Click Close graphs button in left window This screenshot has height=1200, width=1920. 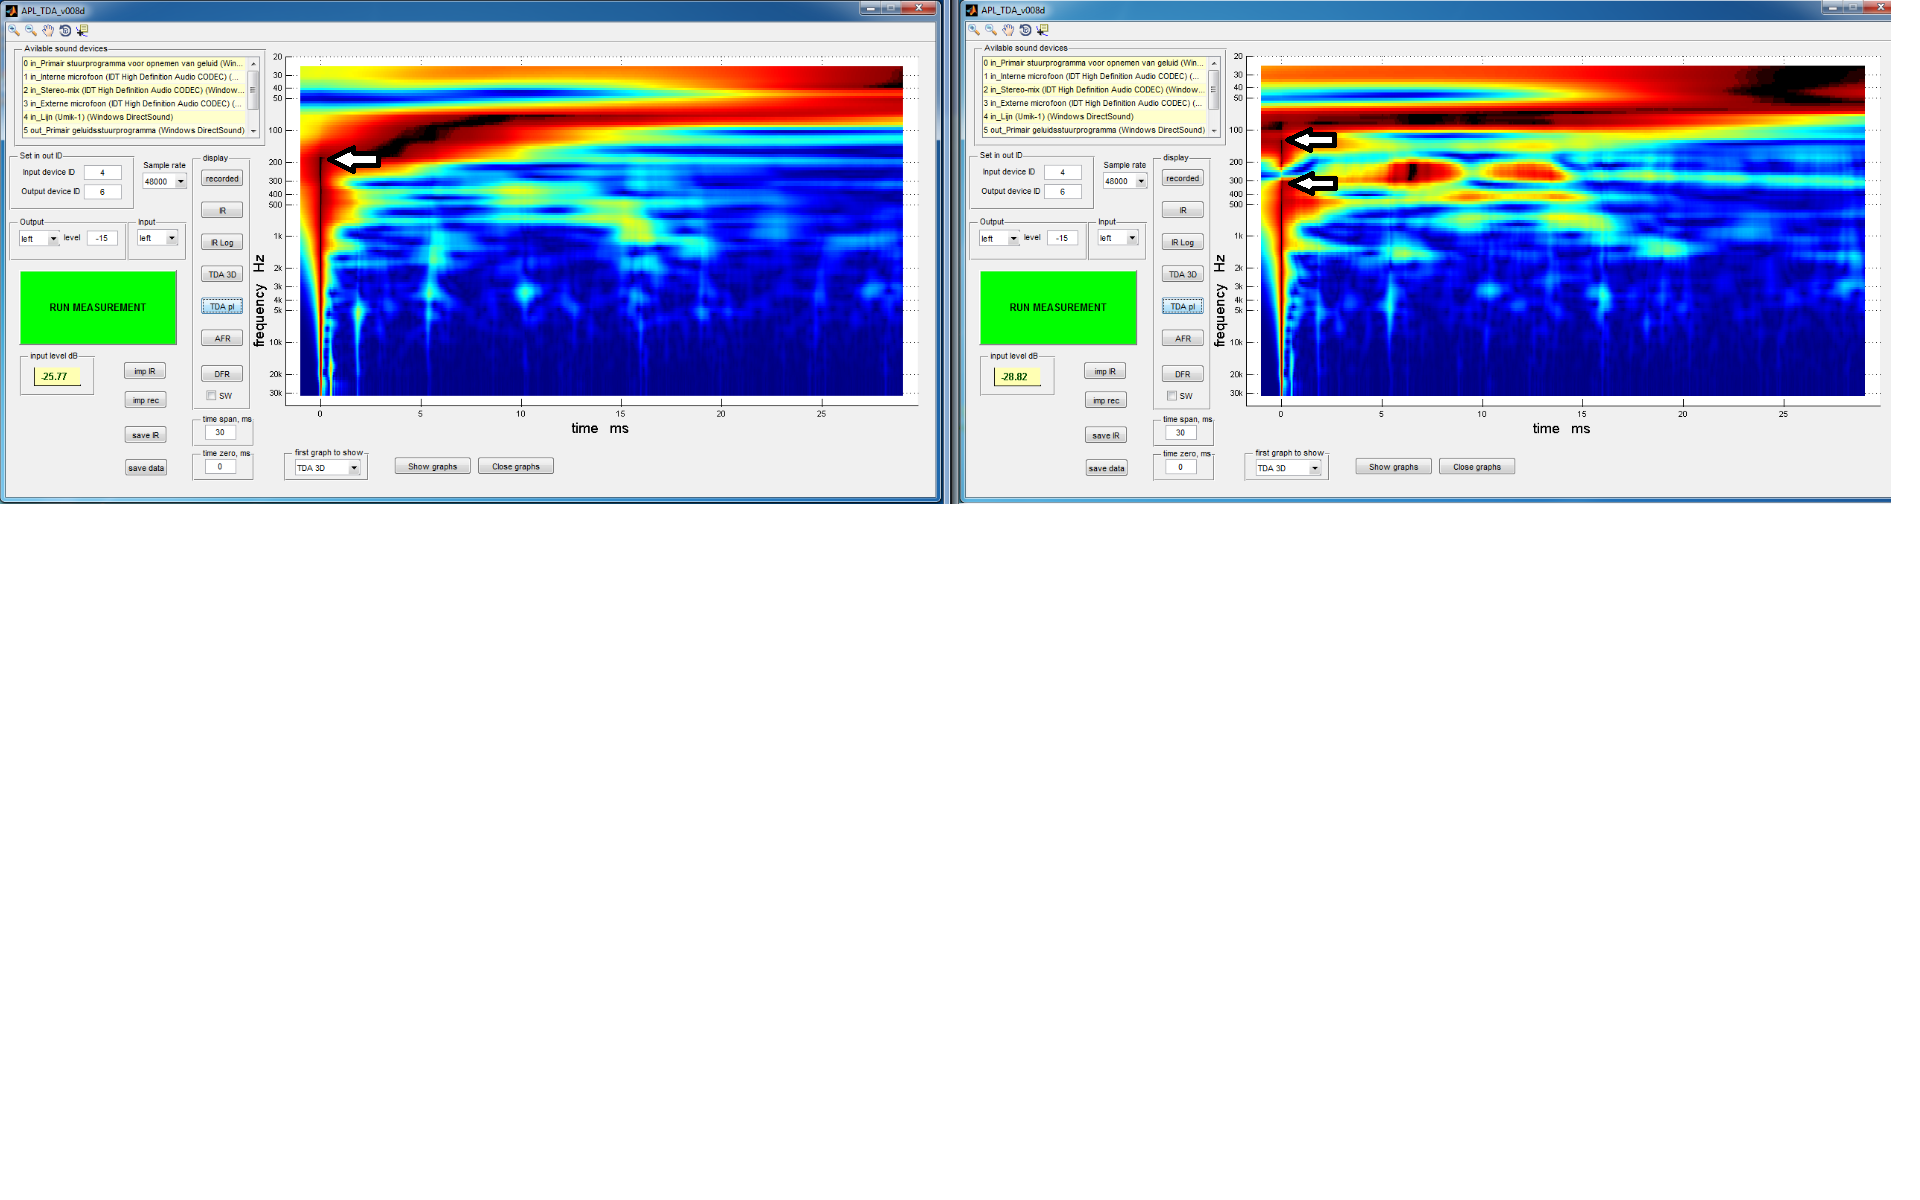point(516,466)
